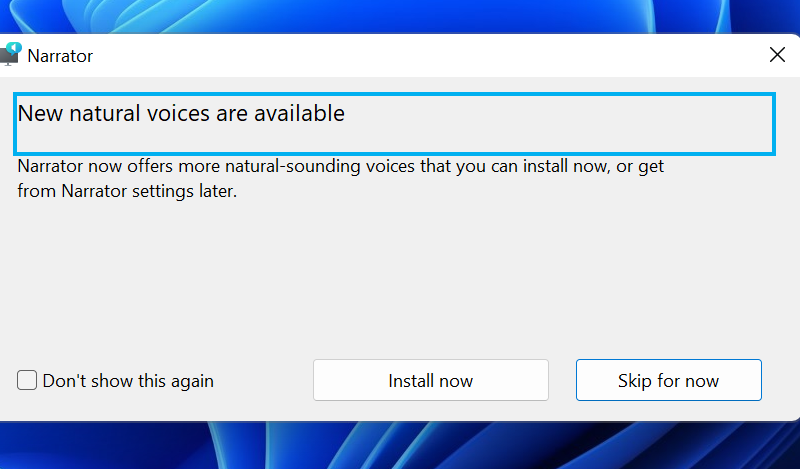Viewport: 800px width, 469px height.
Task: Tick the "Don't show this again" checkbox
Action: 27,380
